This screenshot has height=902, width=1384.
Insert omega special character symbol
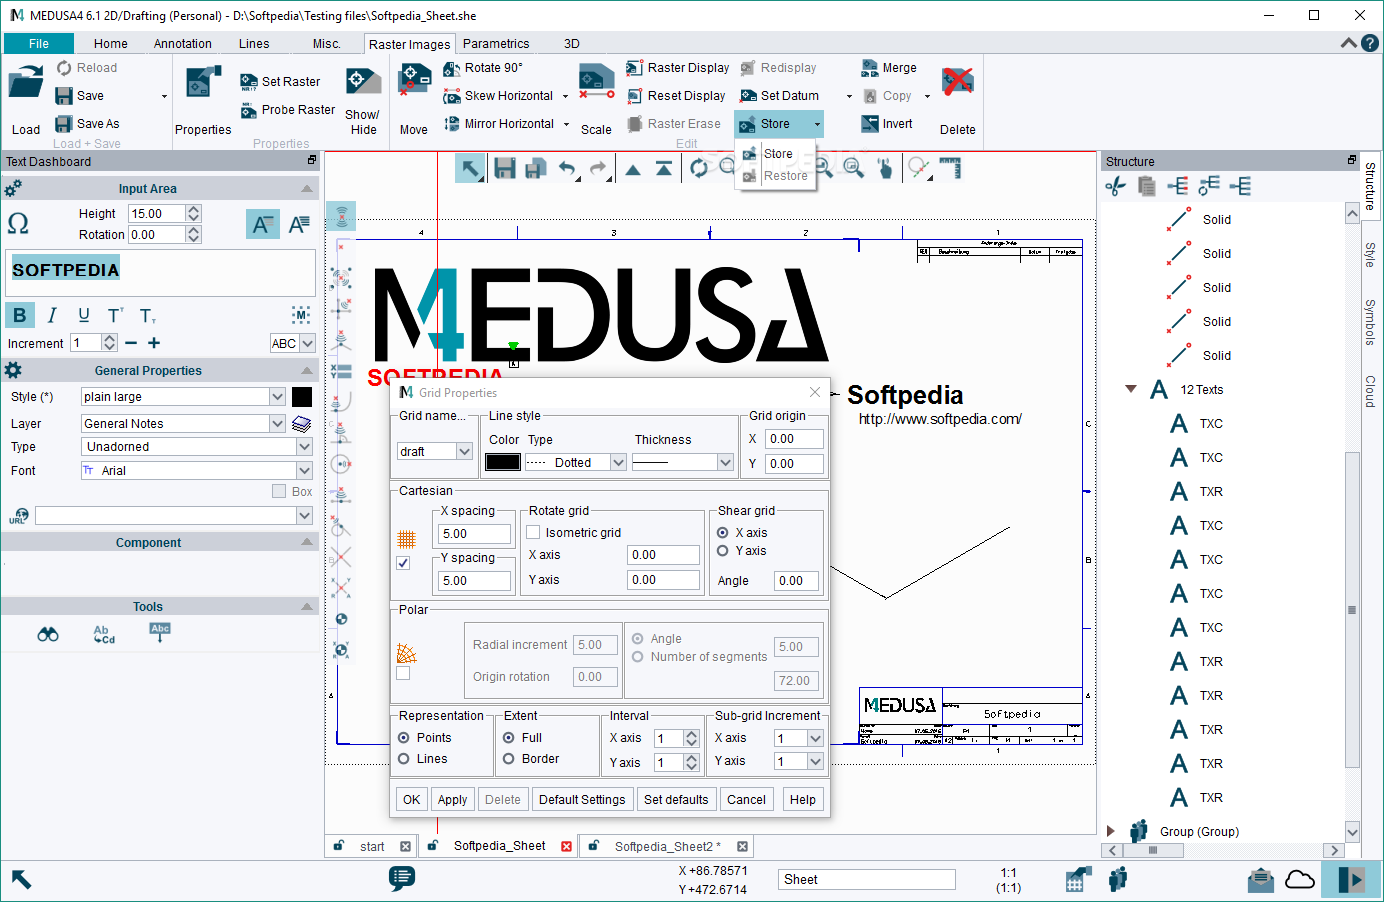click(x=18, y=223)
